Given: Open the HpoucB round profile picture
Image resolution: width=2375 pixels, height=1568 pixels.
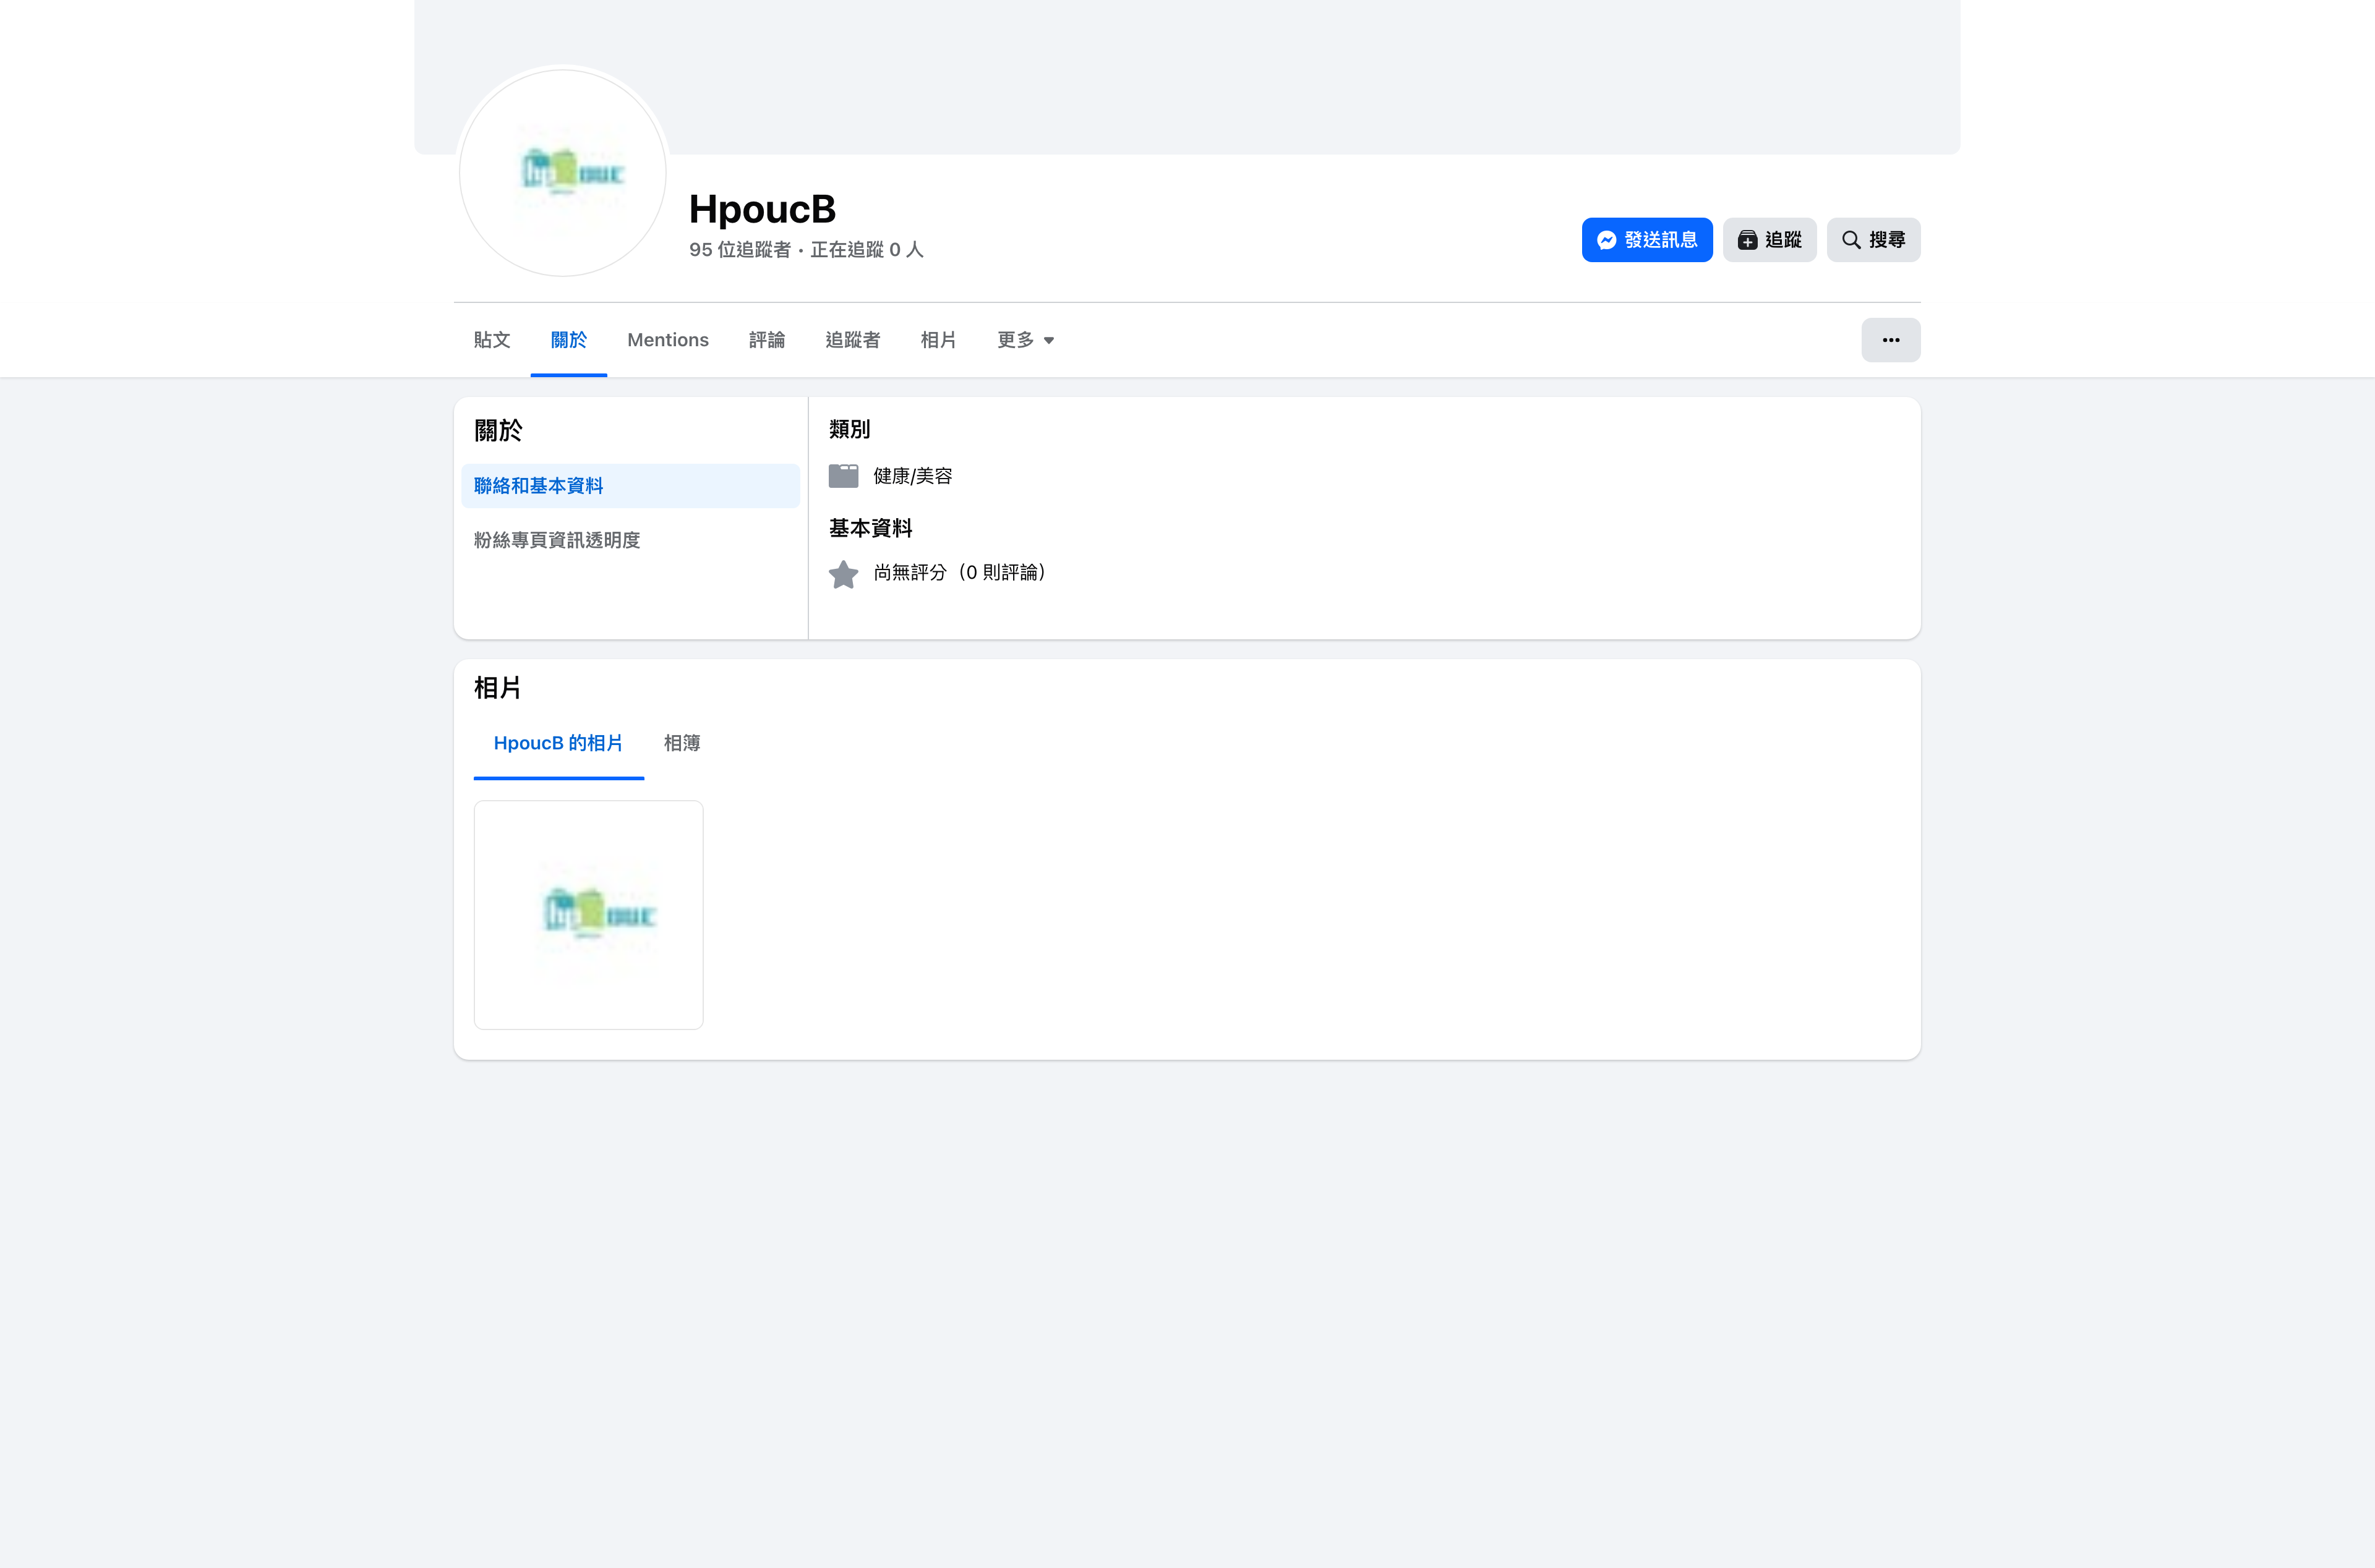Looking at the screenshot, I should tap(563, 172).
